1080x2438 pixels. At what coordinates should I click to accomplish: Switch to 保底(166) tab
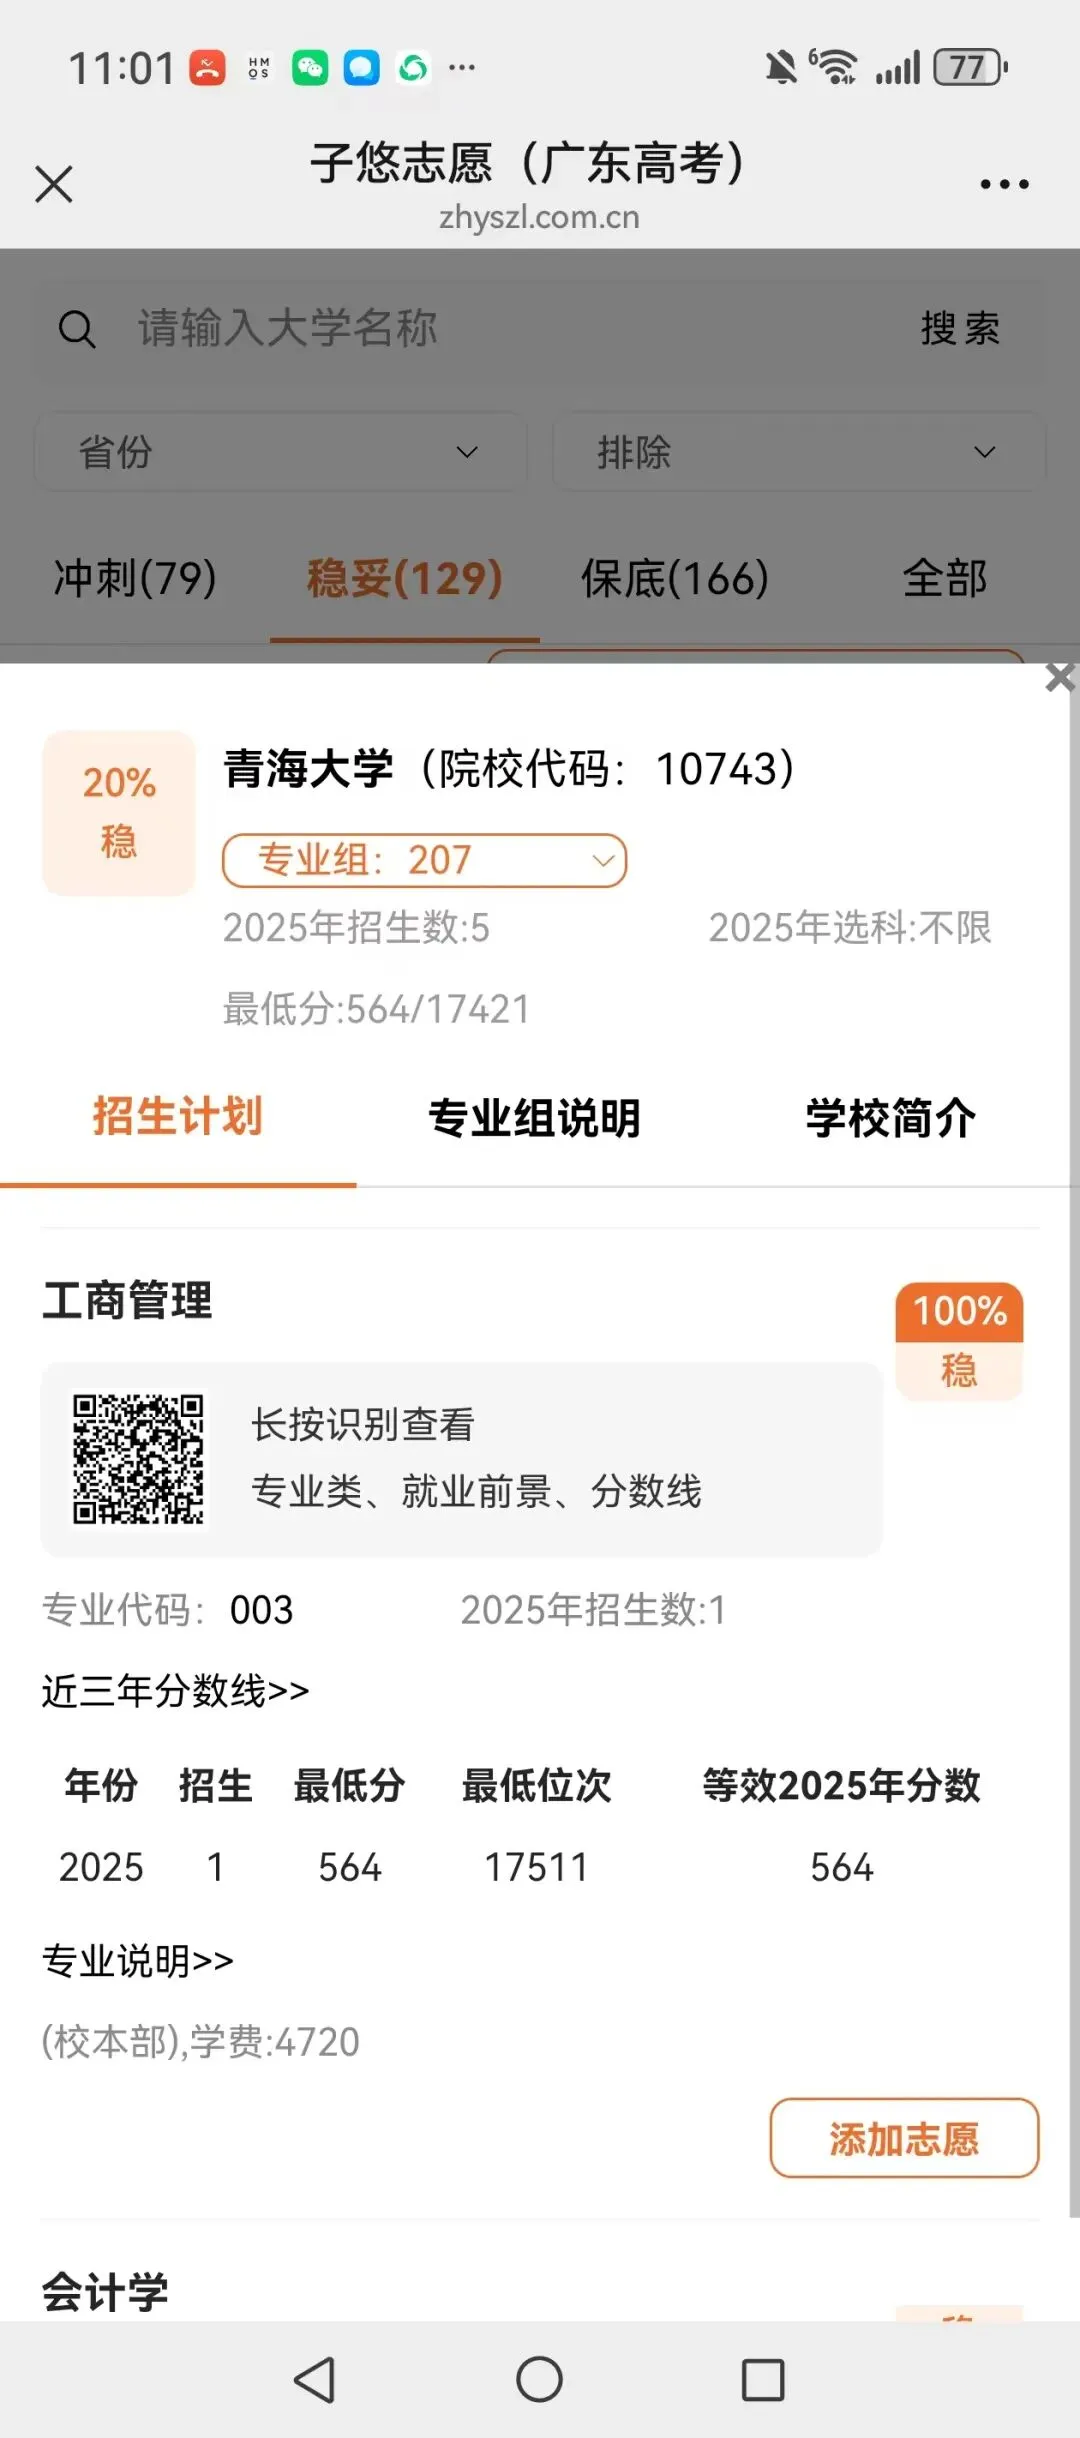pos(675,578)
